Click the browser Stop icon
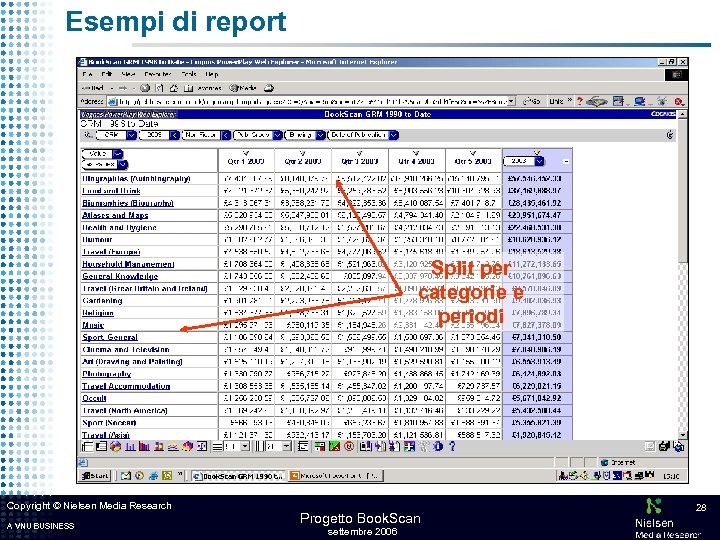 click(145, 88)
